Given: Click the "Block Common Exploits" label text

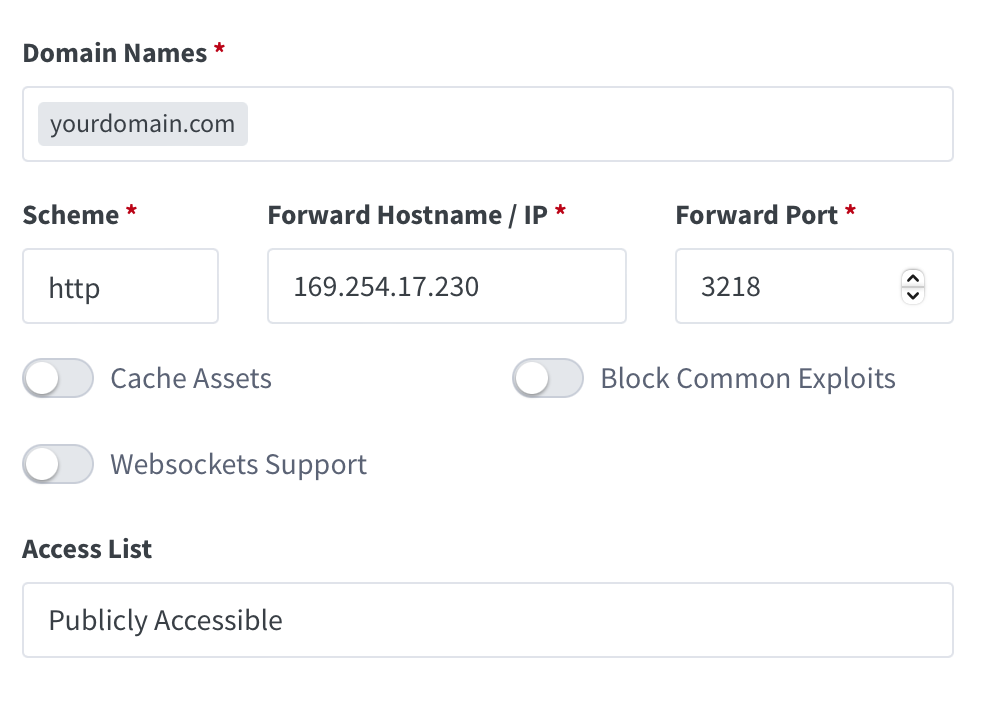Looking at the screenshot, I should [x=748, y=379].
